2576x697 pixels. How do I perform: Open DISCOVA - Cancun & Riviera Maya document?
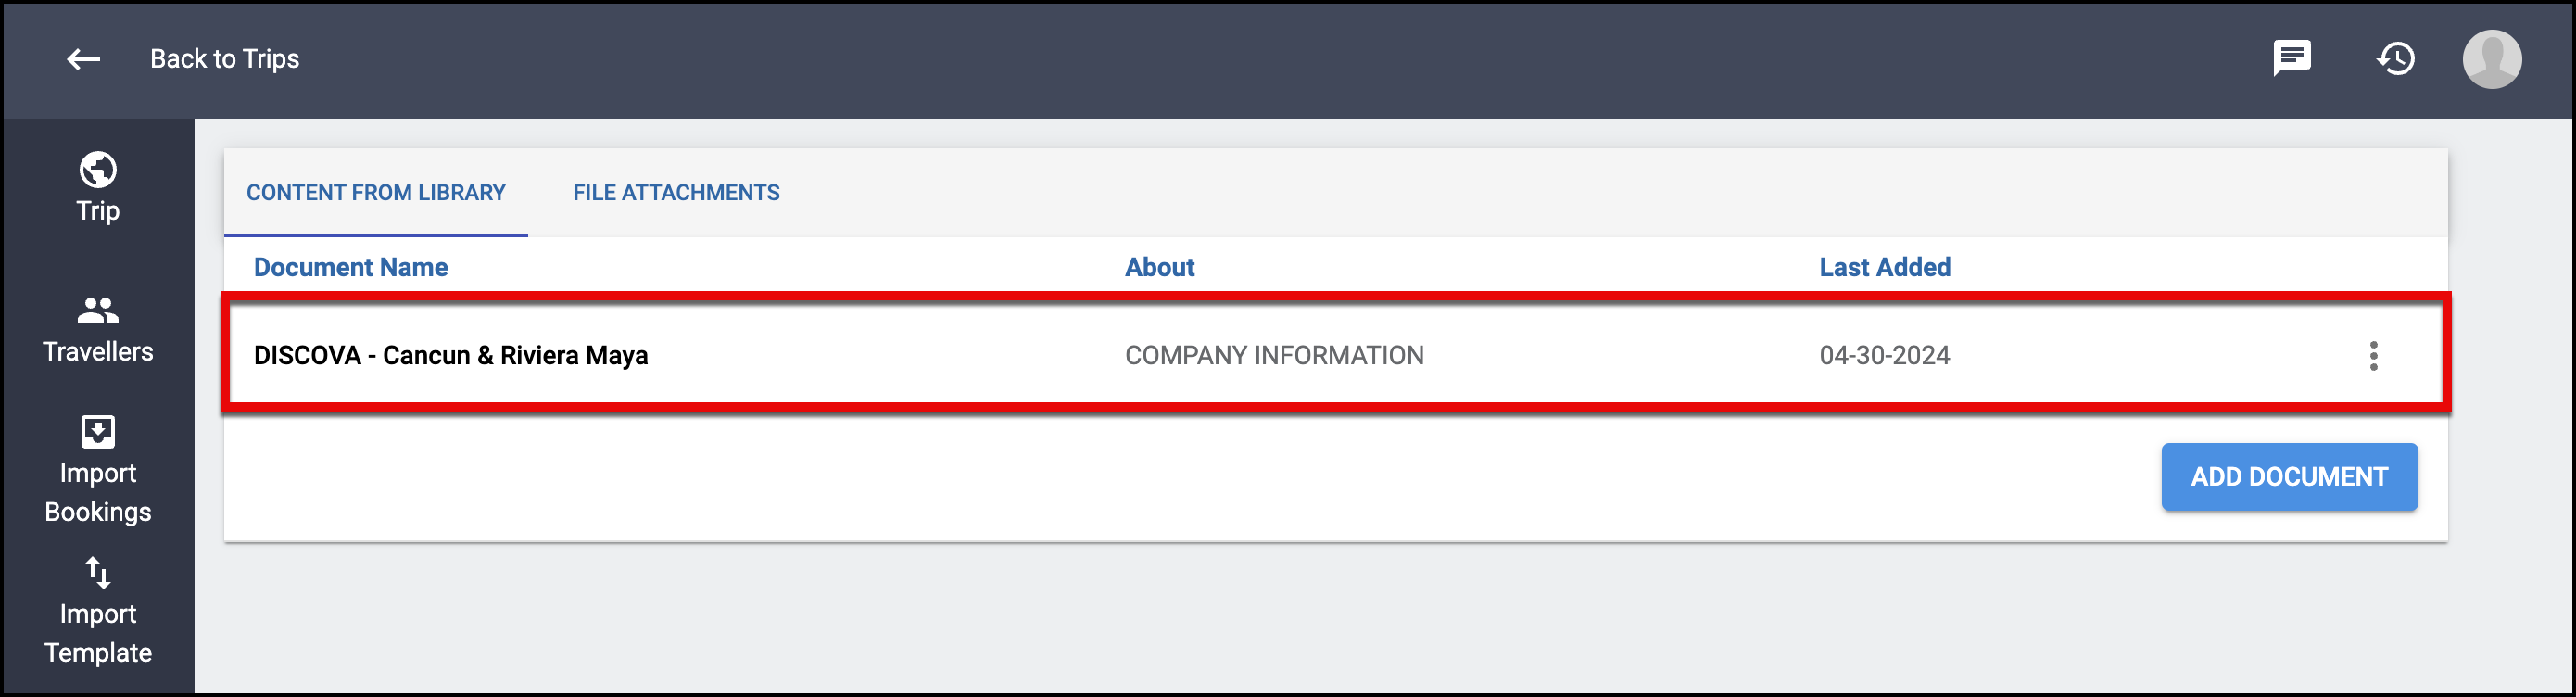coord(451,356)
